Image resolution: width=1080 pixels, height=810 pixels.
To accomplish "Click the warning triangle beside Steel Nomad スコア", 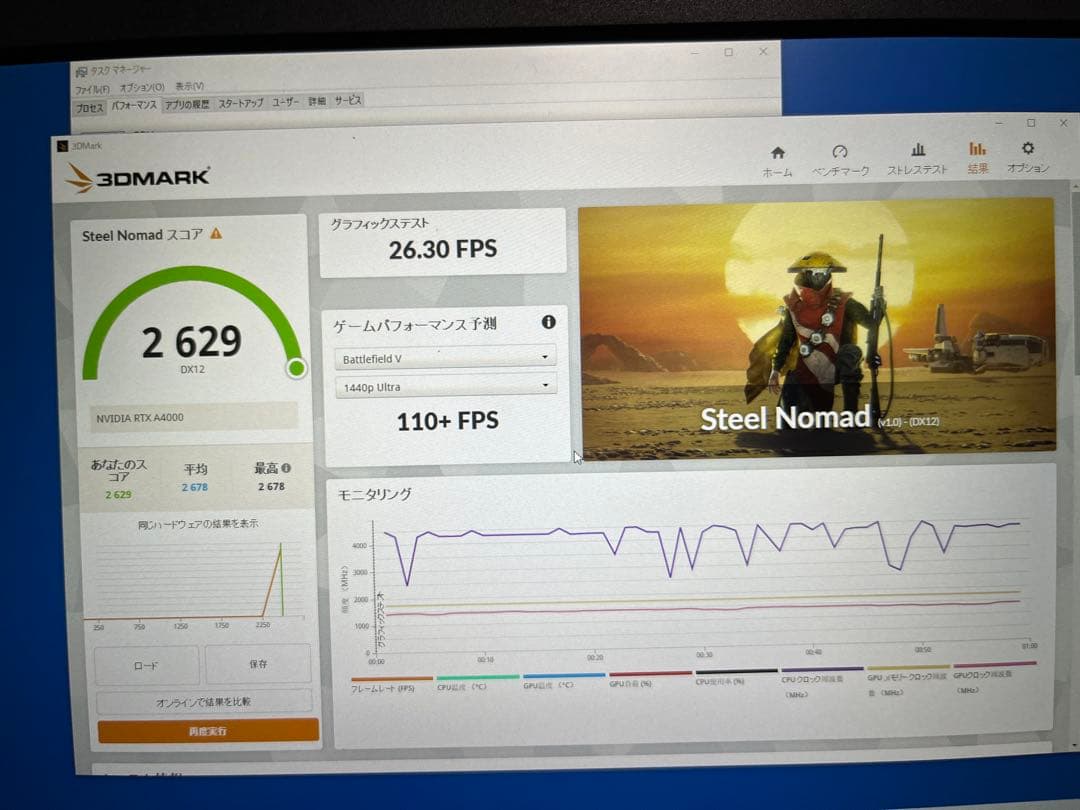I will 216,234.
